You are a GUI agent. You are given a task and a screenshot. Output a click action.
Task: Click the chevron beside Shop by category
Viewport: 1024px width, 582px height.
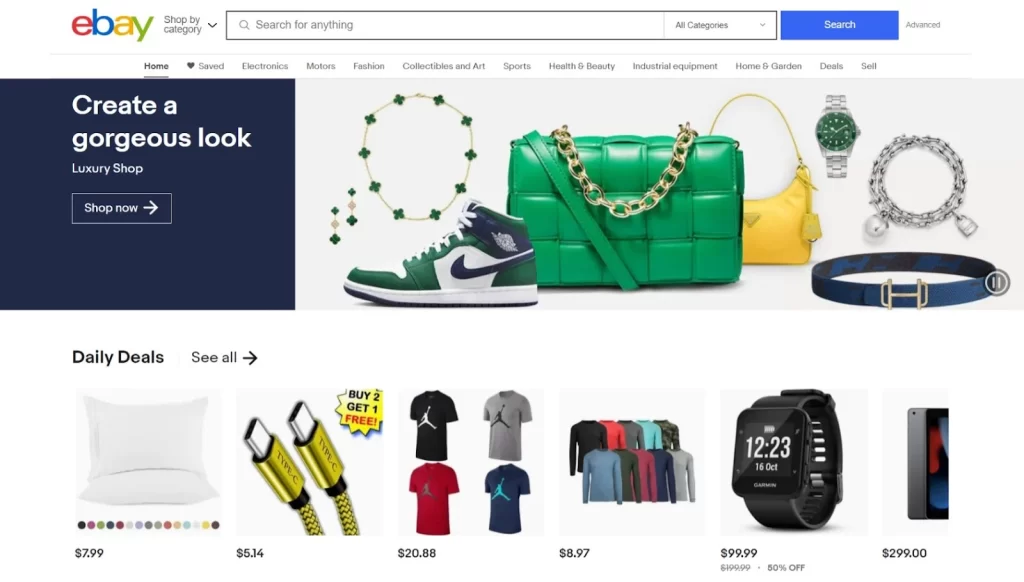click(212, 25)
